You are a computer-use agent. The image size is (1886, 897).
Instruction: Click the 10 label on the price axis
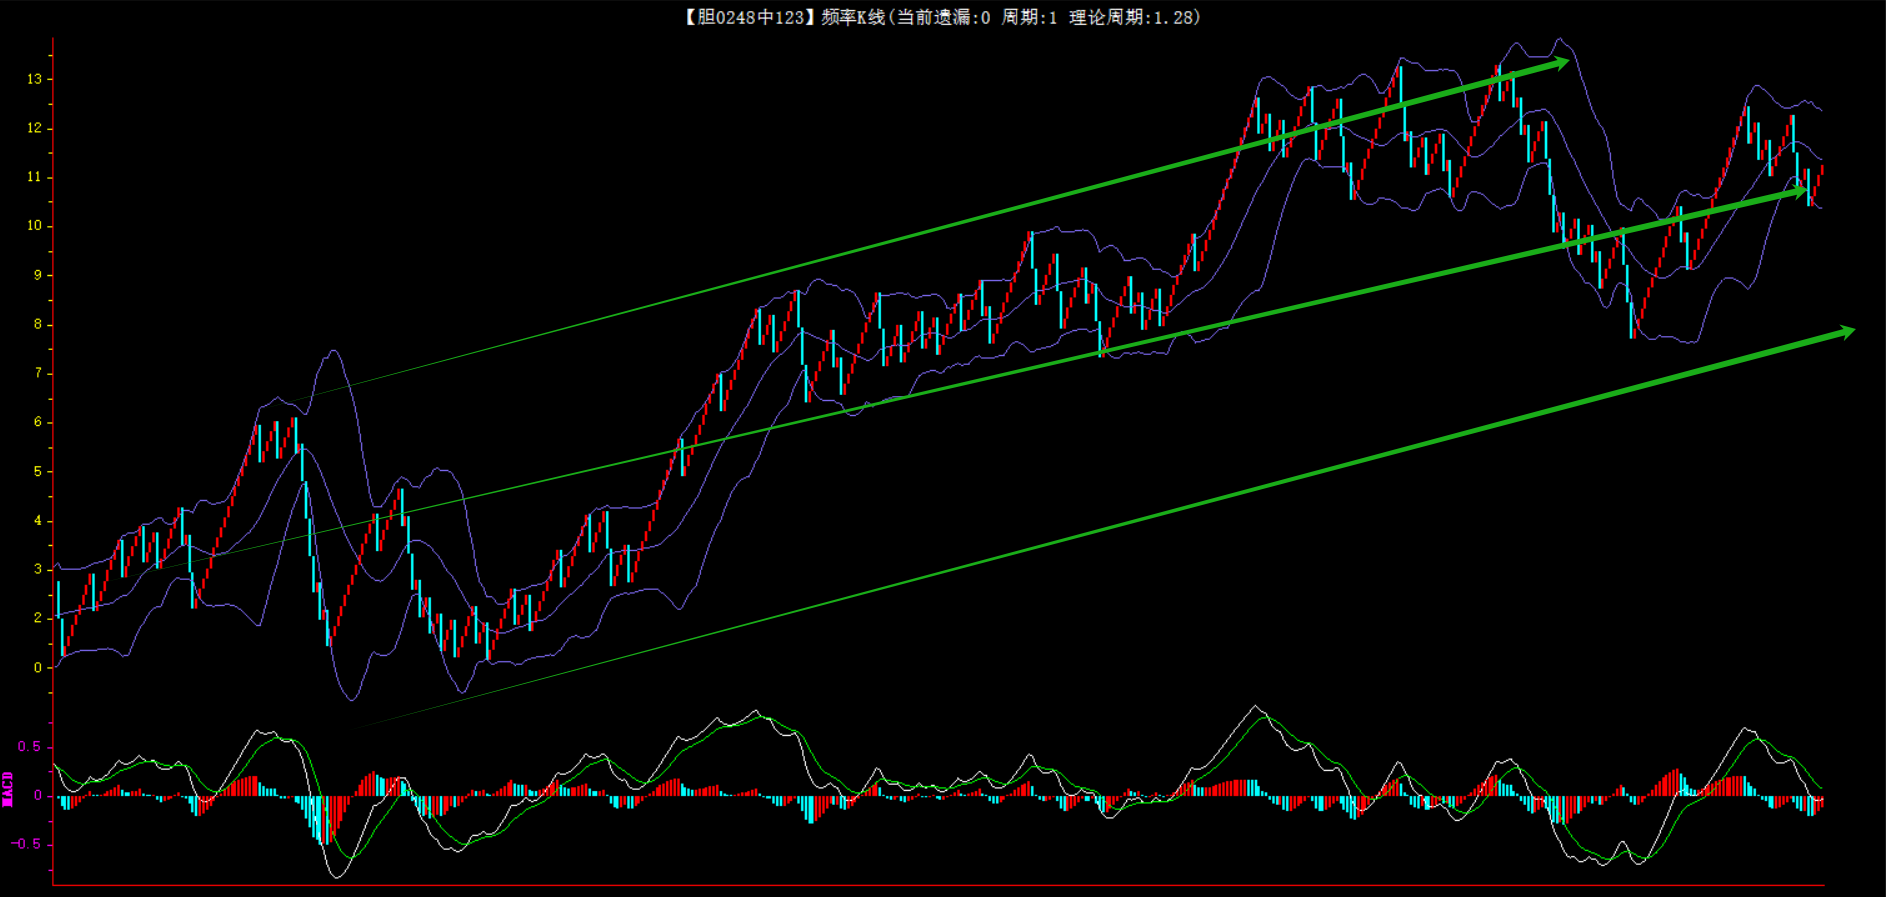35,226
